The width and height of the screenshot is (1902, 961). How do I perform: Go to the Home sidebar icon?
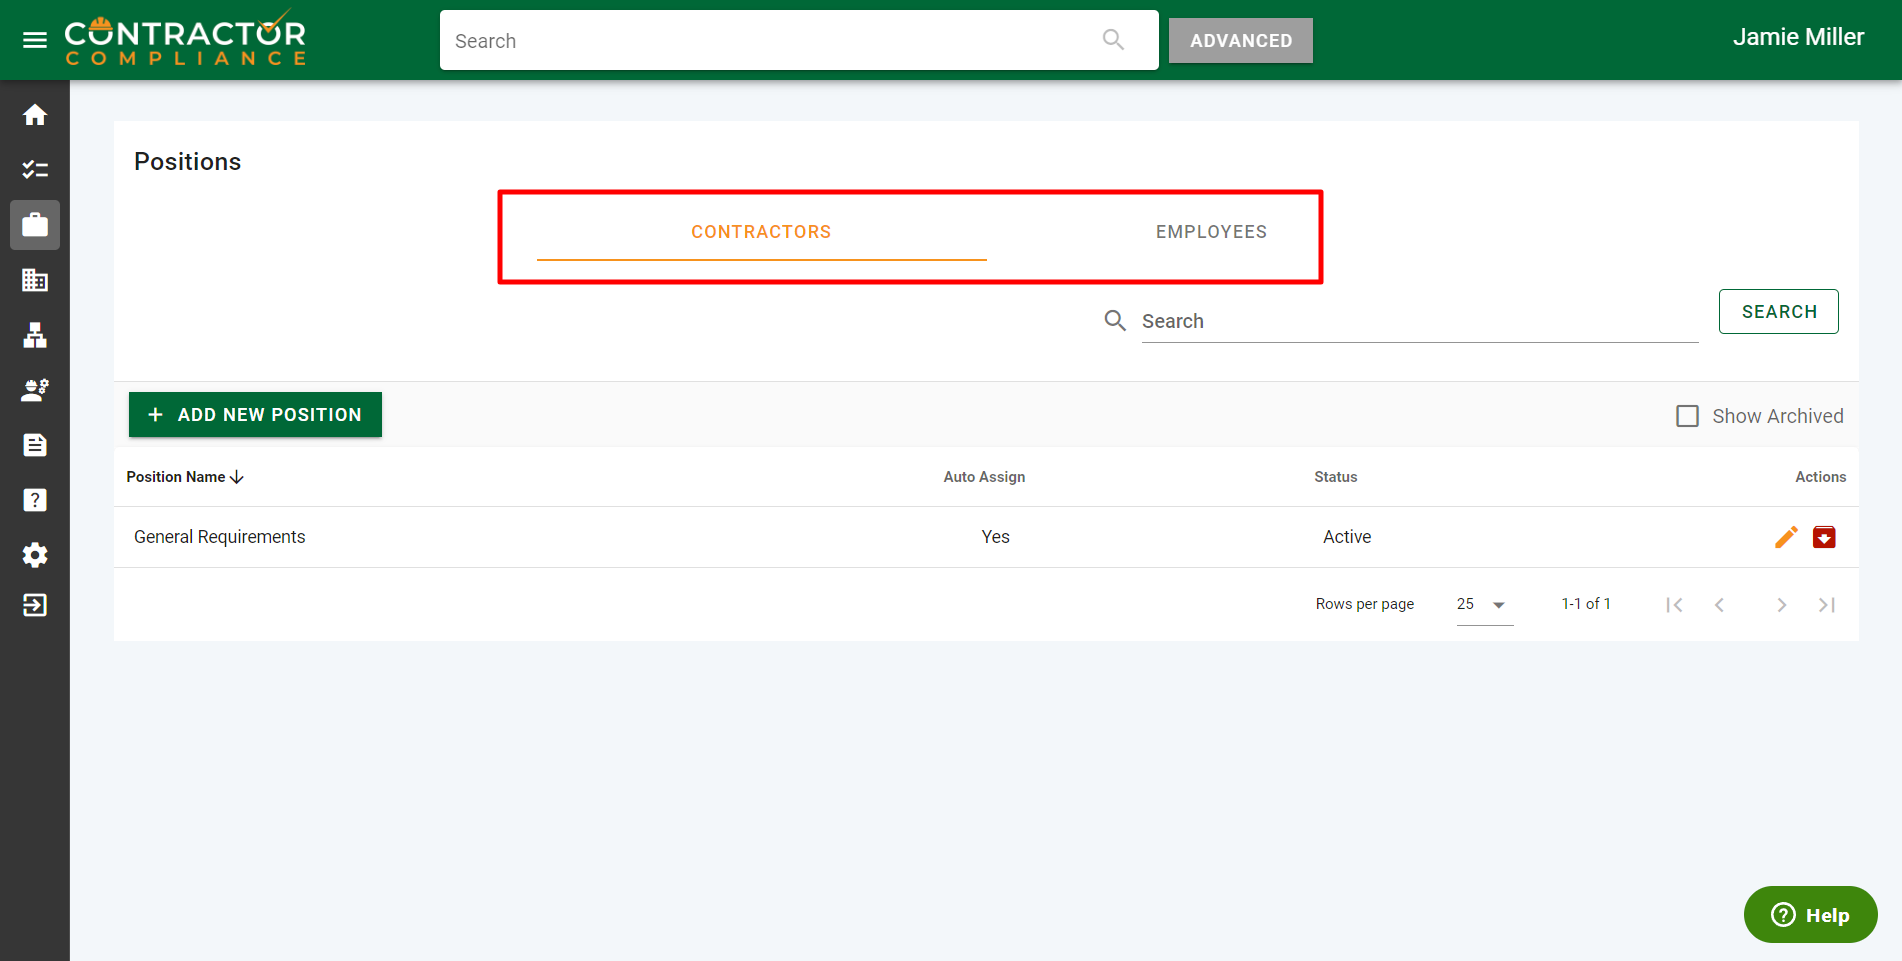click(35, 115)
